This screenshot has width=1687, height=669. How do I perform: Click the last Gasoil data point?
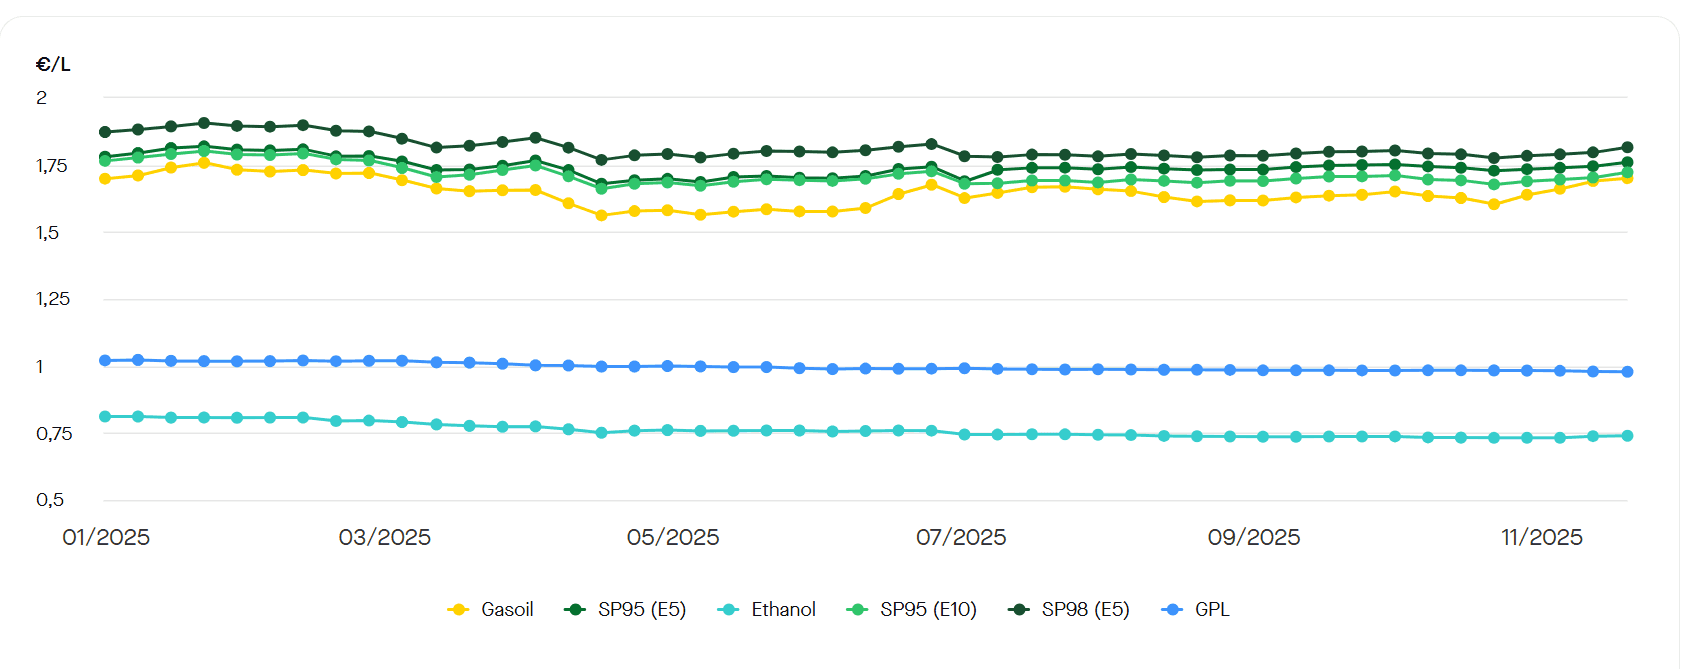pyautogui.click(x=1627, y=179)
